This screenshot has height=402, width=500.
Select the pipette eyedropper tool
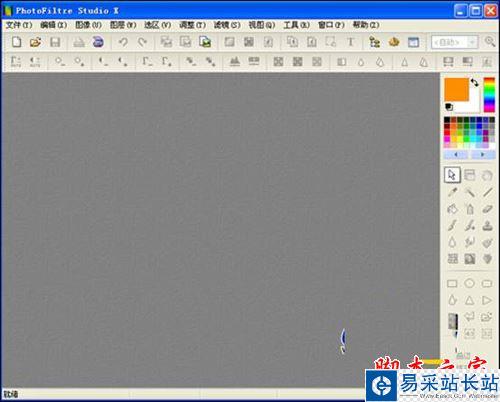(452, 192)
